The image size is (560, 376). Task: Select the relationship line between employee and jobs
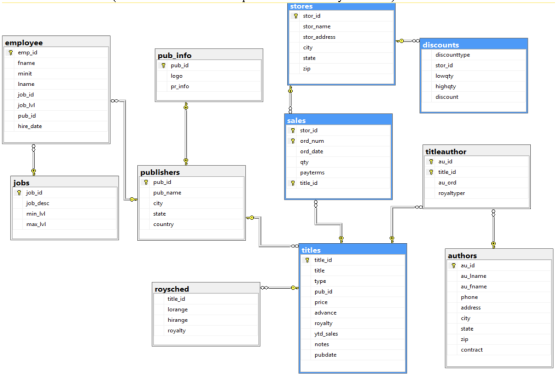coord(34,160)
